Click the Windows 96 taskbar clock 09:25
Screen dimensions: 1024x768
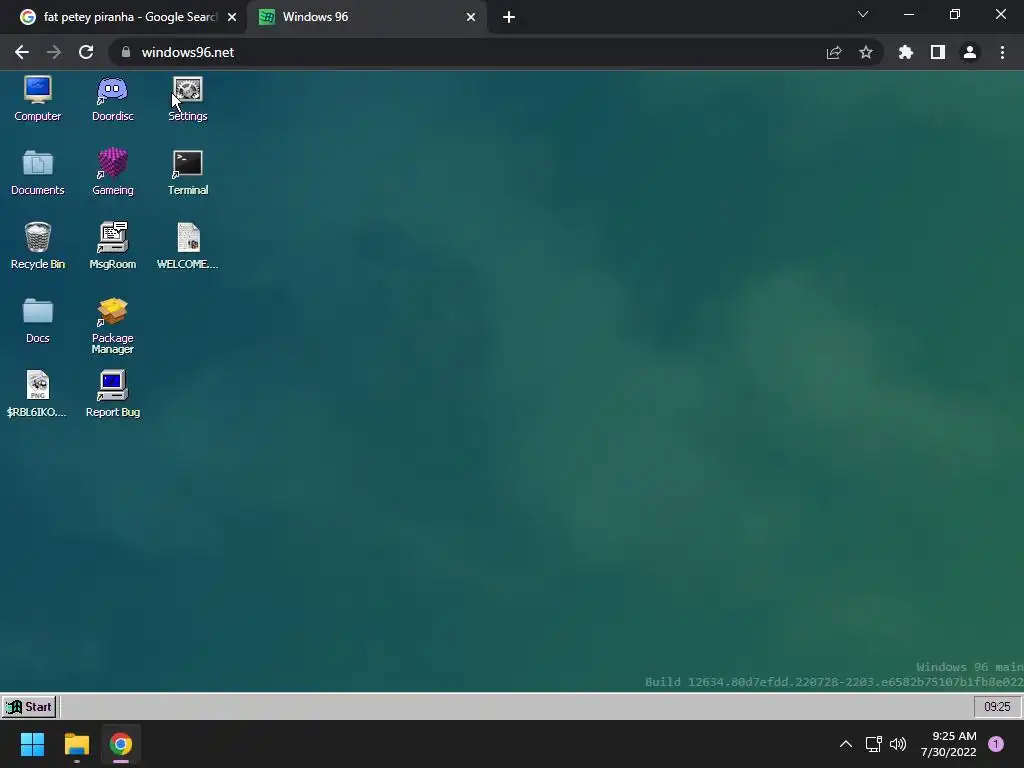(x=997, y=707)
